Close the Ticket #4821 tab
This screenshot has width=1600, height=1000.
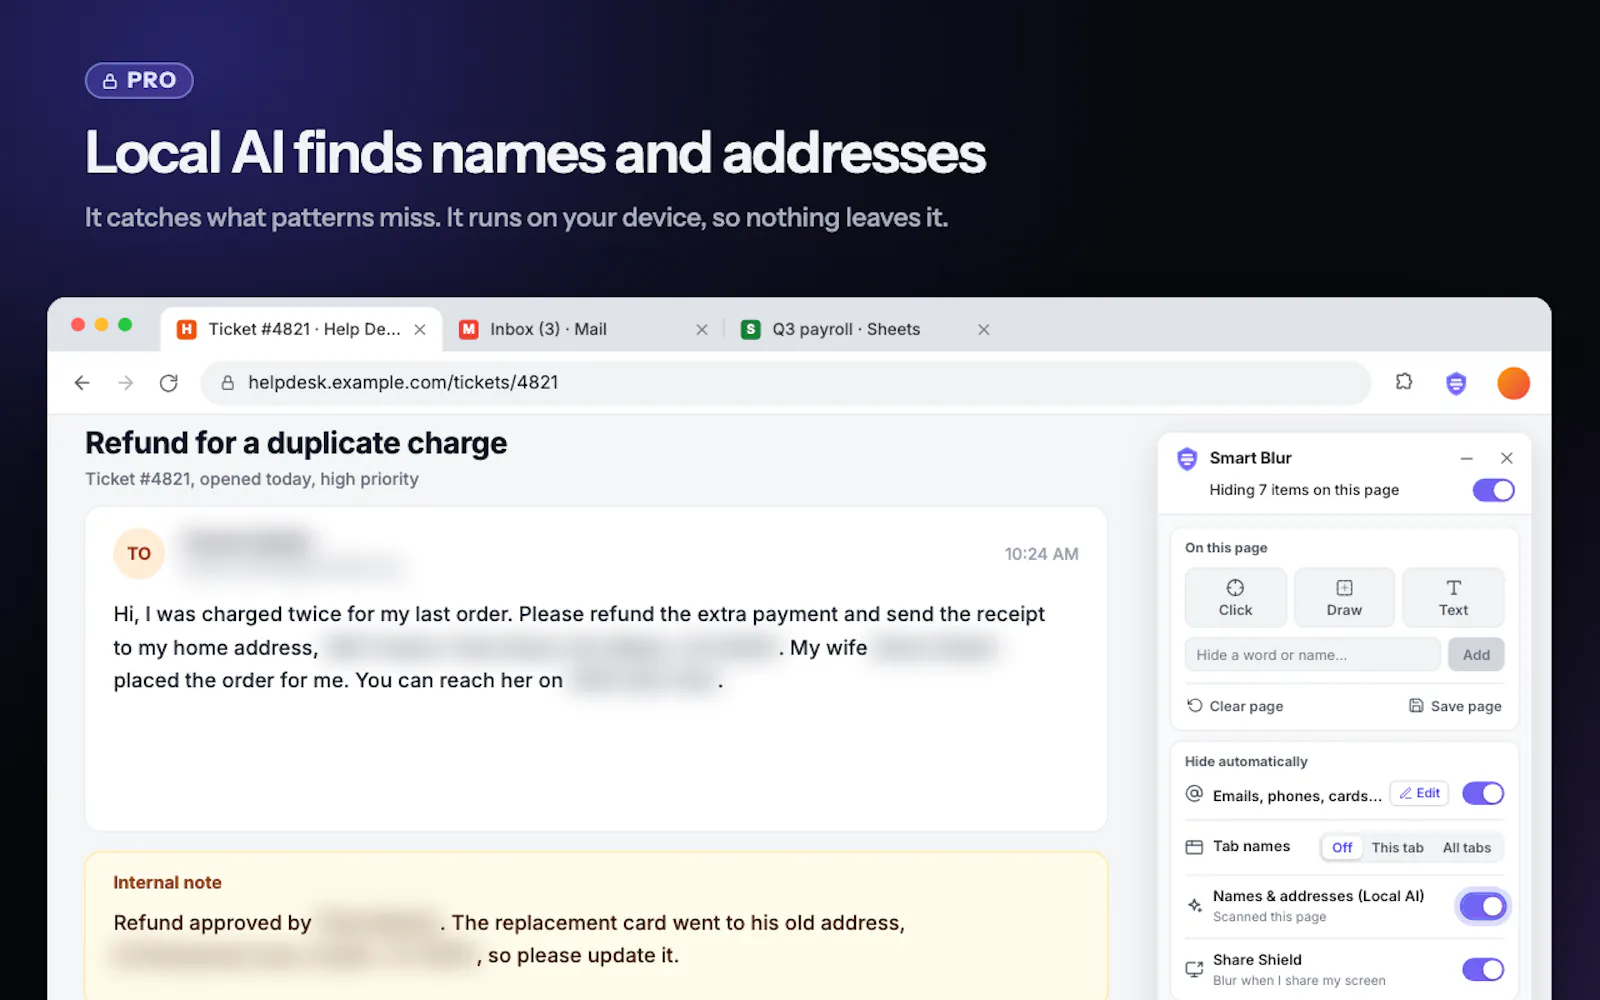[420, 330]
